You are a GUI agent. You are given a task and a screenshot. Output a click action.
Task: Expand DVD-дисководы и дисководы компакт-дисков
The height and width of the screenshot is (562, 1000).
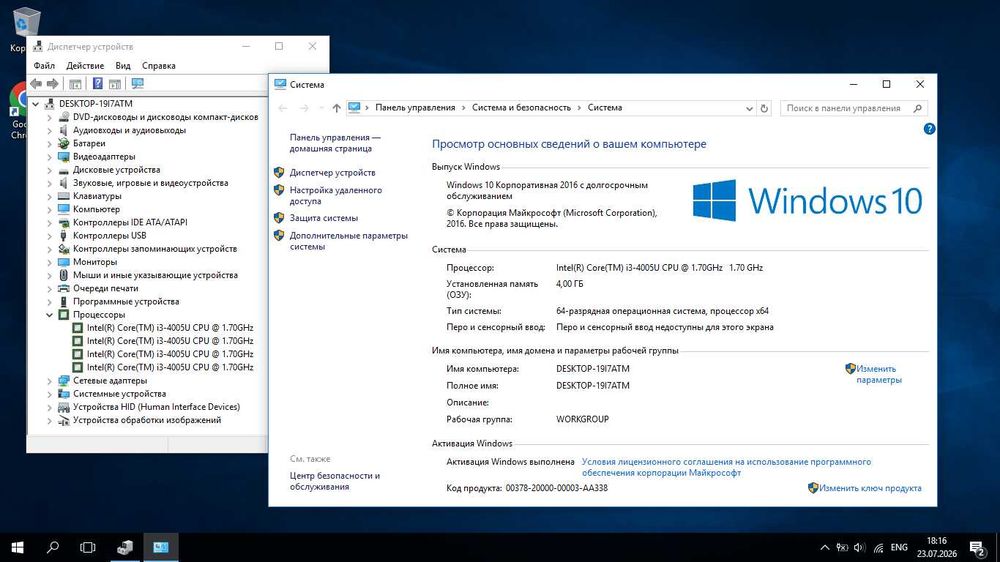[49, 117]
